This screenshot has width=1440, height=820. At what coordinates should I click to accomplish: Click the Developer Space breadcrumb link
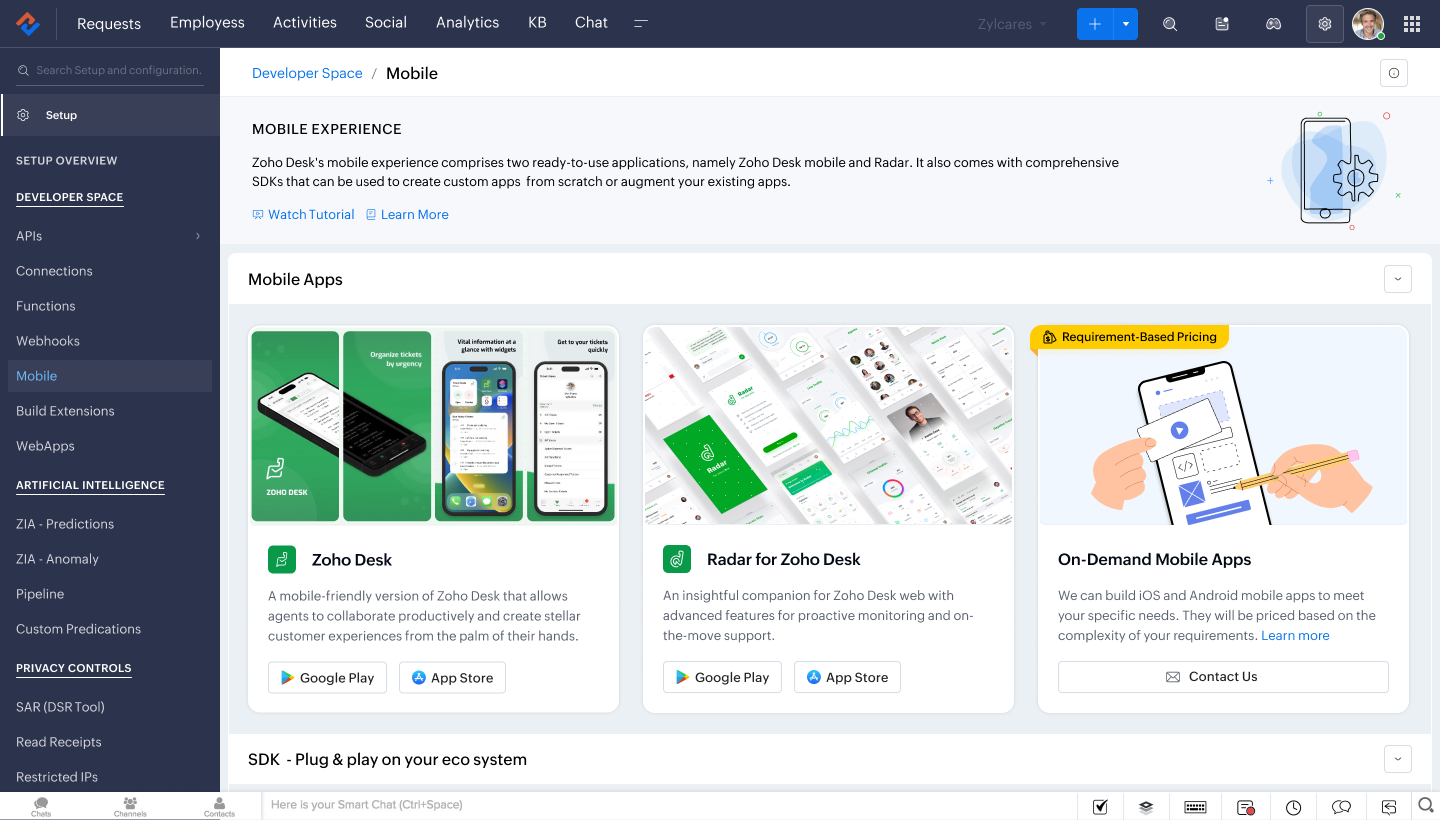(x=307, y=73)
